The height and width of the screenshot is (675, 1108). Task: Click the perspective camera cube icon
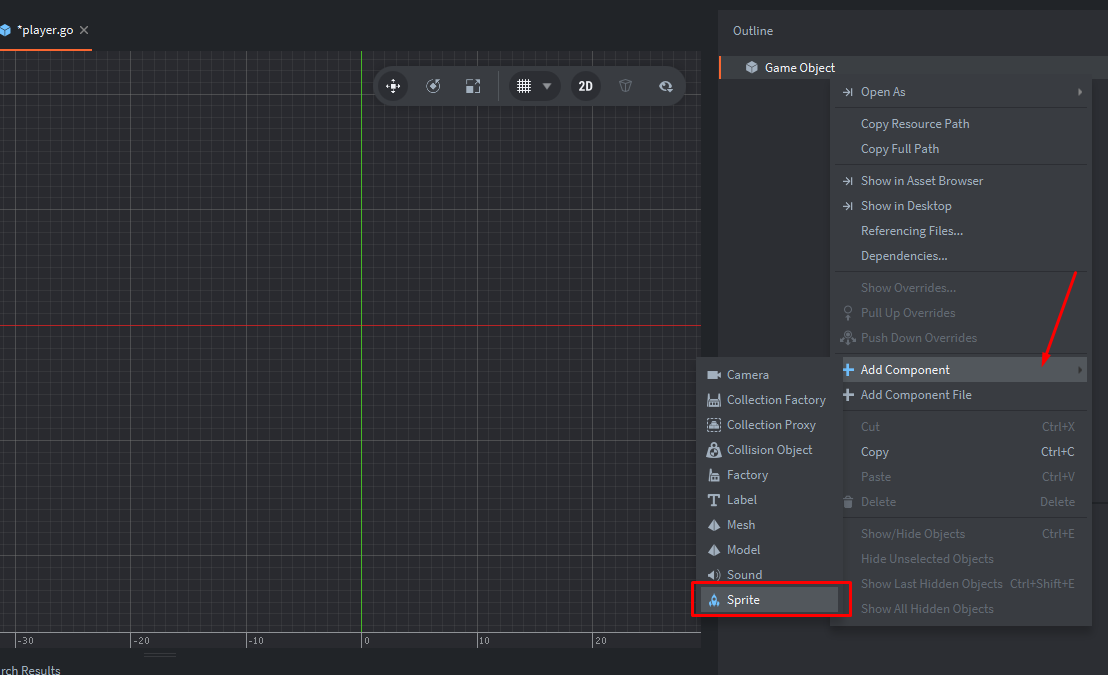pyautogui.click(x=626, y=86)
